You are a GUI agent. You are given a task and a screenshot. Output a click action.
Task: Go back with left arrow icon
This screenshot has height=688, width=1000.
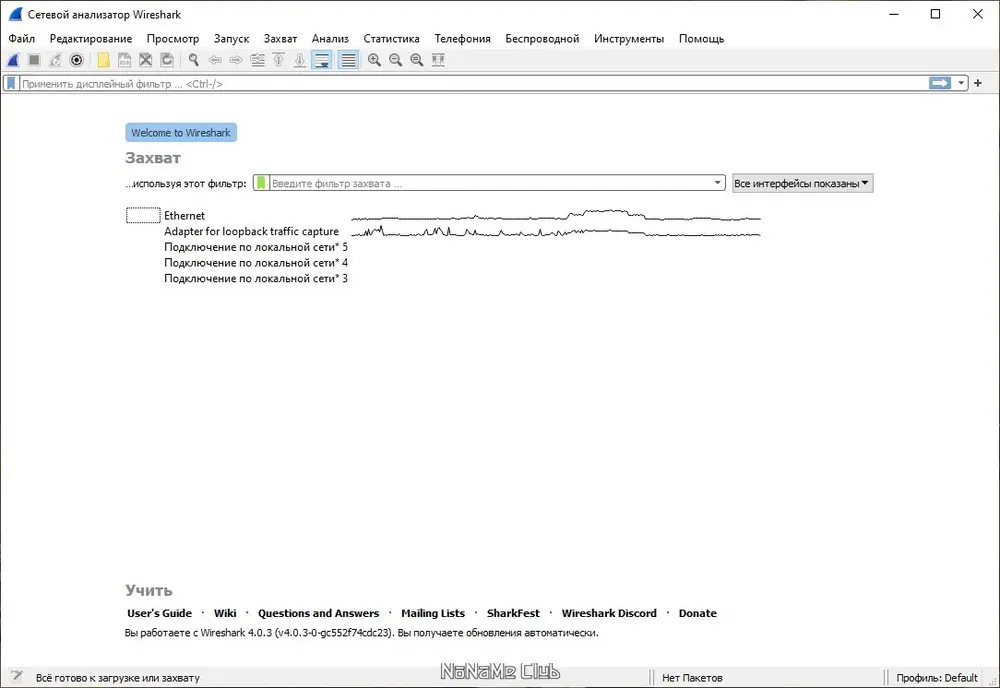[x=215, y=60]
